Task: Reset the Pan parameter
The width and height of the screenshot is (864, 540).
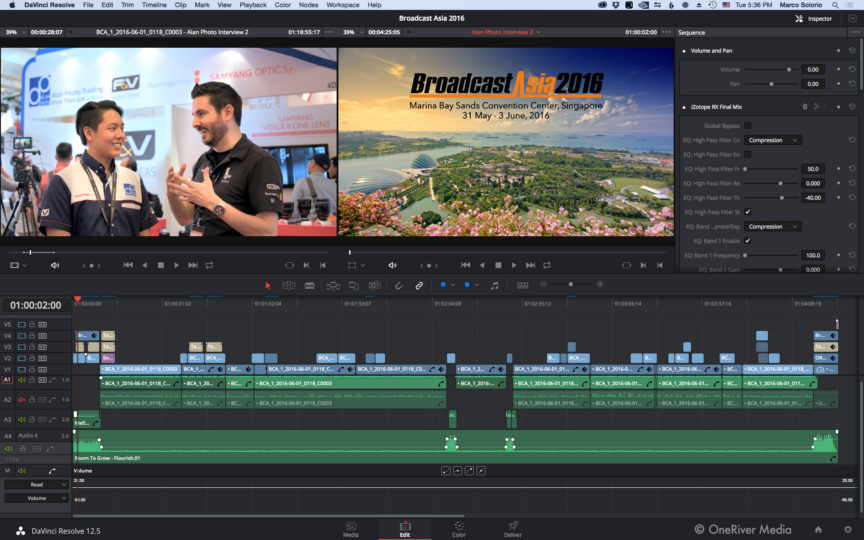Action: [x=852, y=84]
